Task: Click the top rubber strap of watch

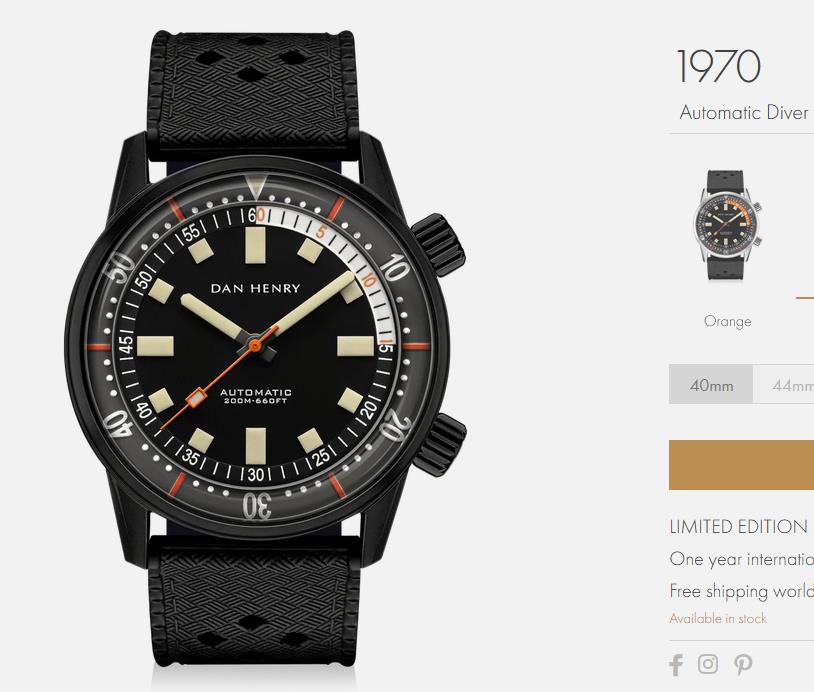Action: [257, 80]
